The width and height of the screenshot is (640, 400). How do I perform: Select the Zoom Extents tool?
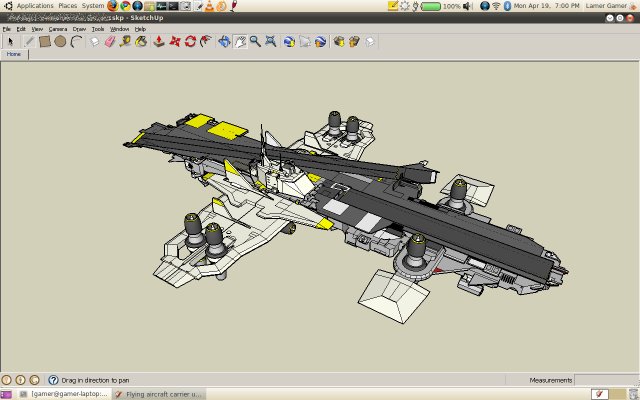[x=271, y=42]
